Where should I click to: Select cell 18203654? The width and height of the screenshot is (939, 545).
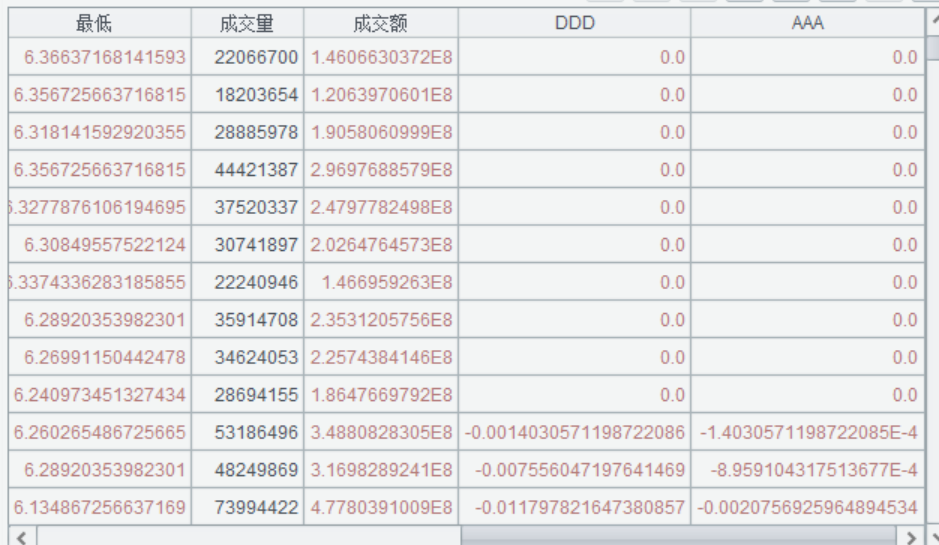(247, 95)
